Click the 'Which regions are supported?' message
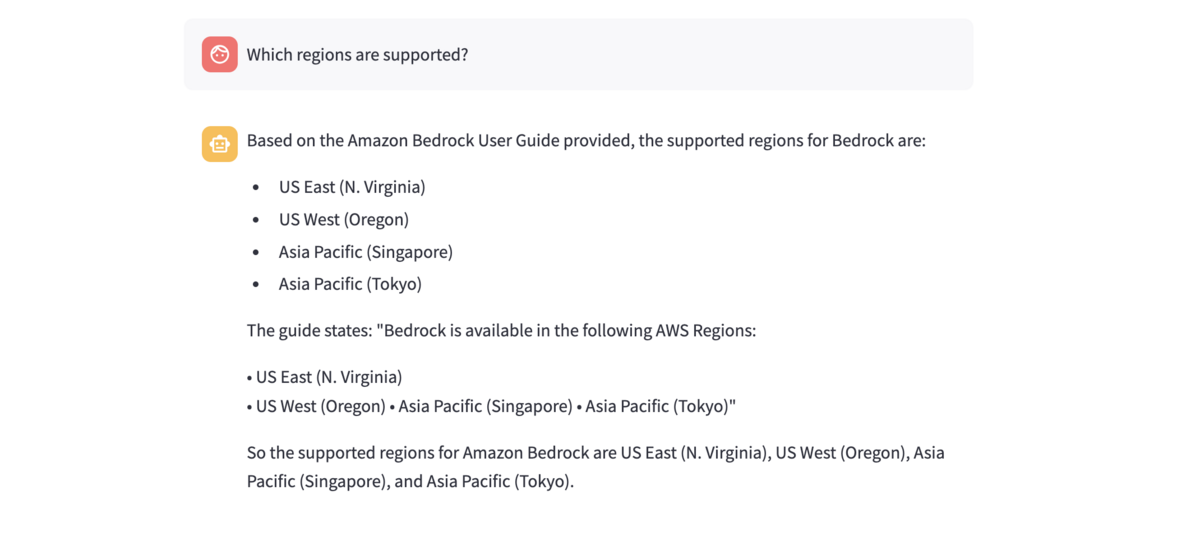 click(x=357, y=54)
